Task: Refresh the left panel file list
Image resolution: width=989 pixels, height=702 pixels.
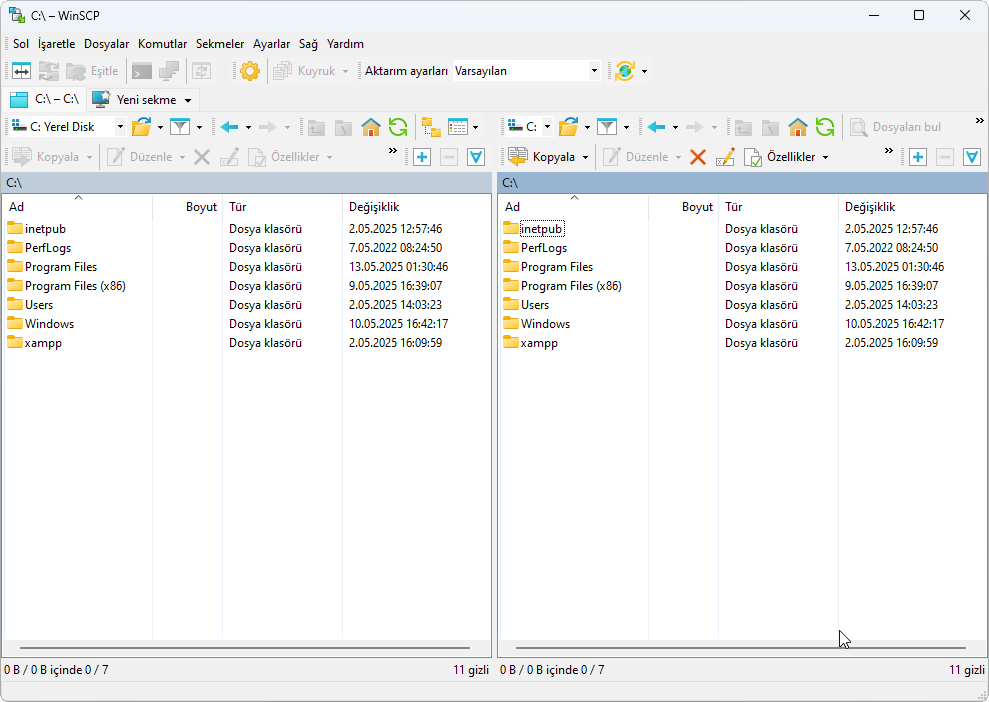Action: (x=398, y=127)
